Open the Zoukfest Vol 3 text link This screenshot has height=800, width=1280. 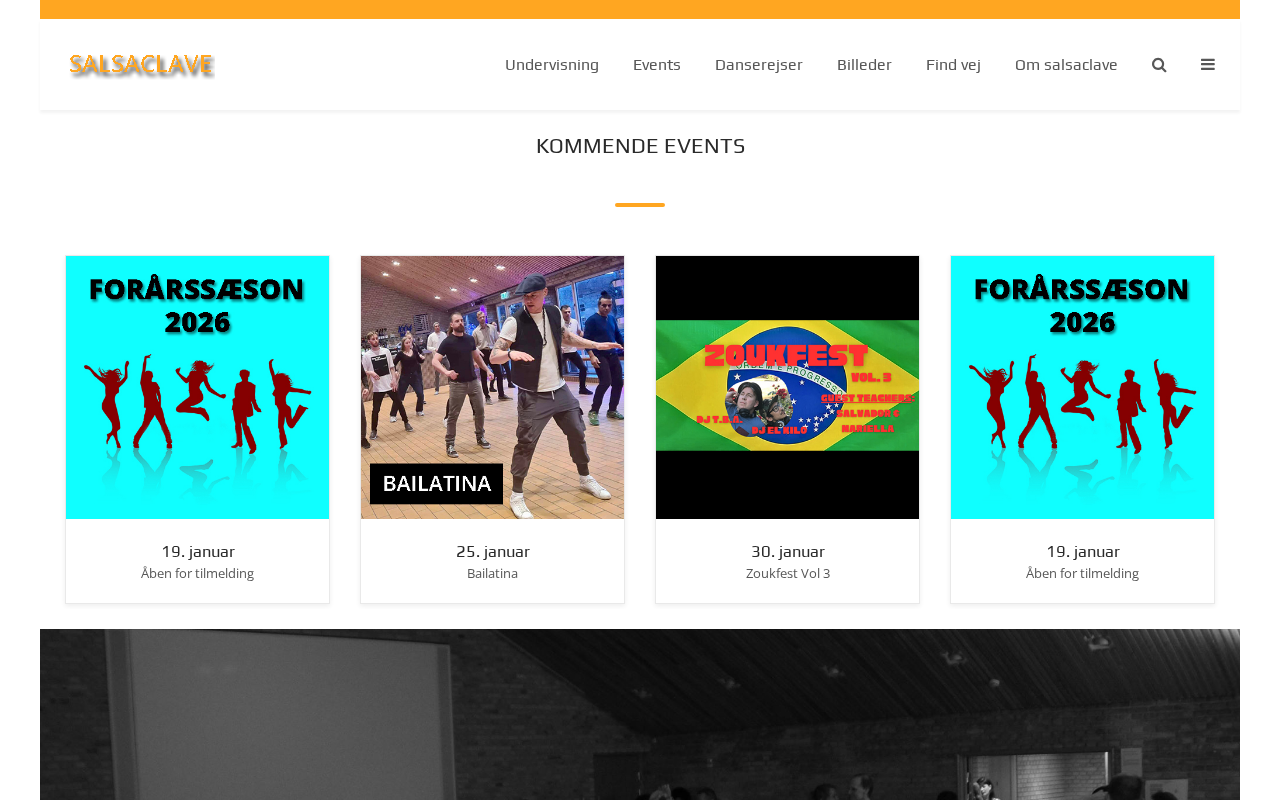[x=788, y=574]
